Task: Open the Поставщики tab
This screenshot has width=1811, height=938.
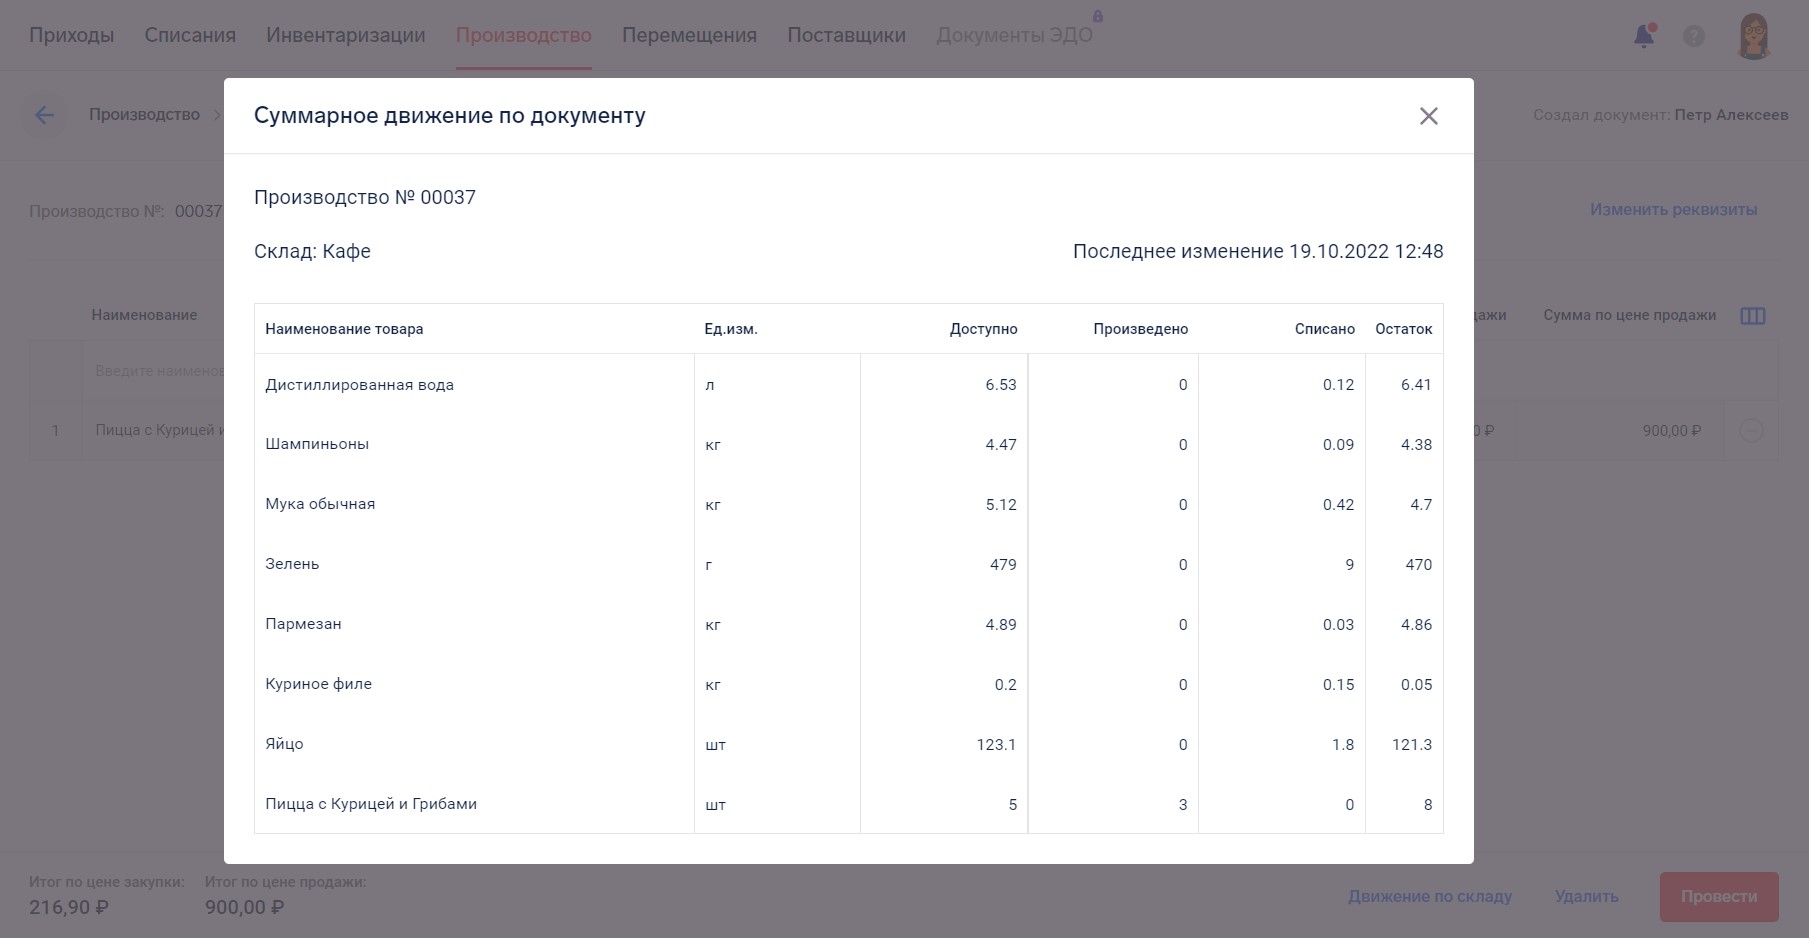Action: 846,35
